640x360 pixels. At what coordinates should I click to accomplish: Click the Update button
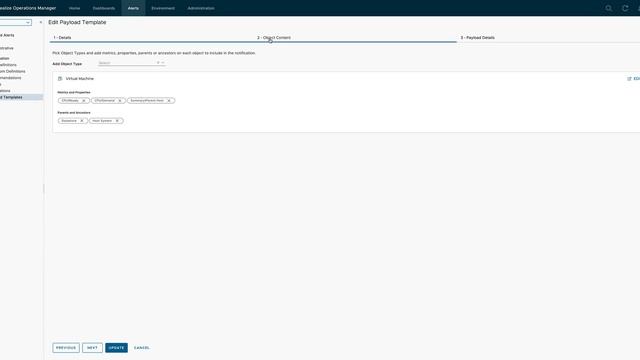116,348
